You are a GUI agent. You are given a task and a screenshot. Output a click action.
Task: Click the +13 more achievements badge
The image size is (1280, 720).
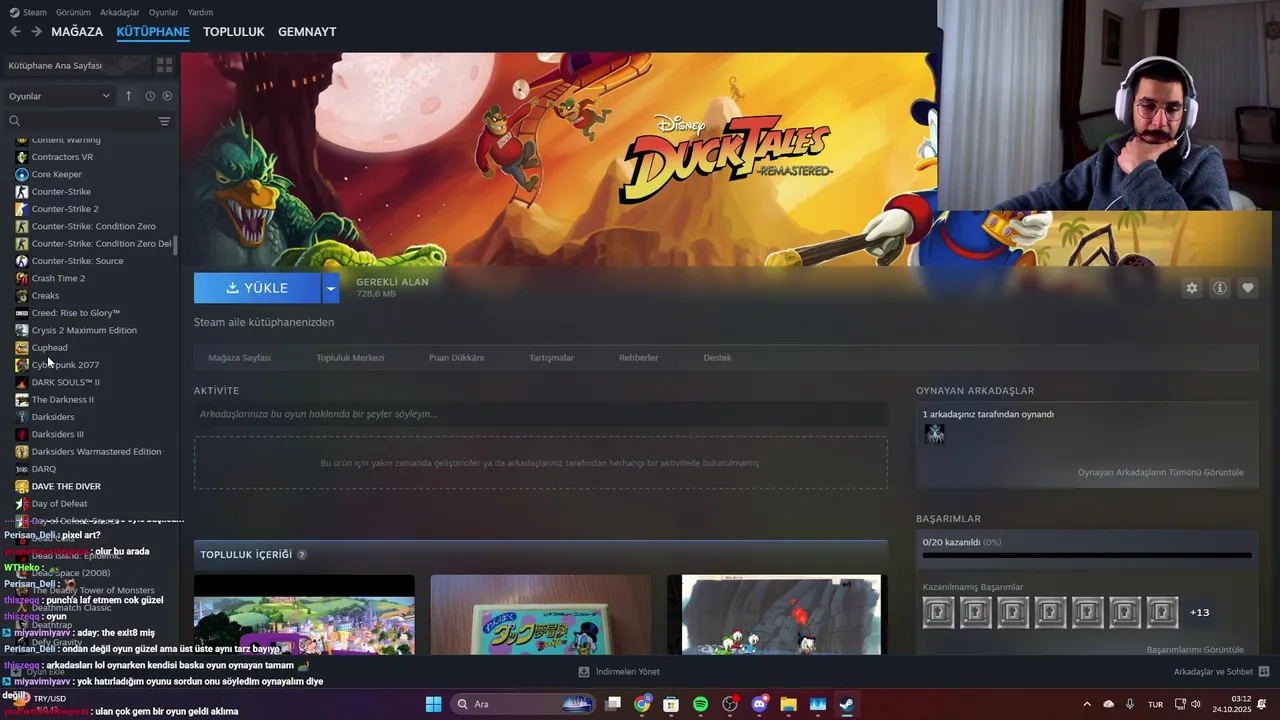(x=1200, y=612)
